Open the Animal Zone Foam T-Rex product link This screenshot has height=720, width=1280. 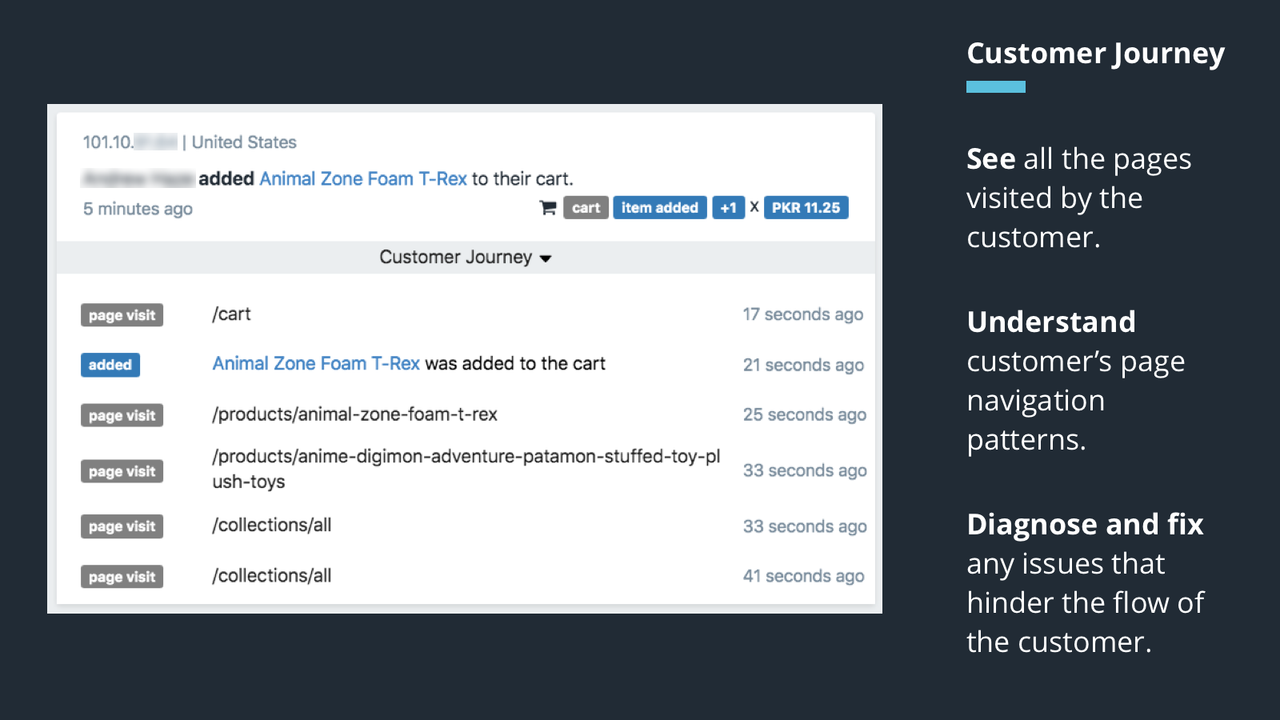coord(362,178)
